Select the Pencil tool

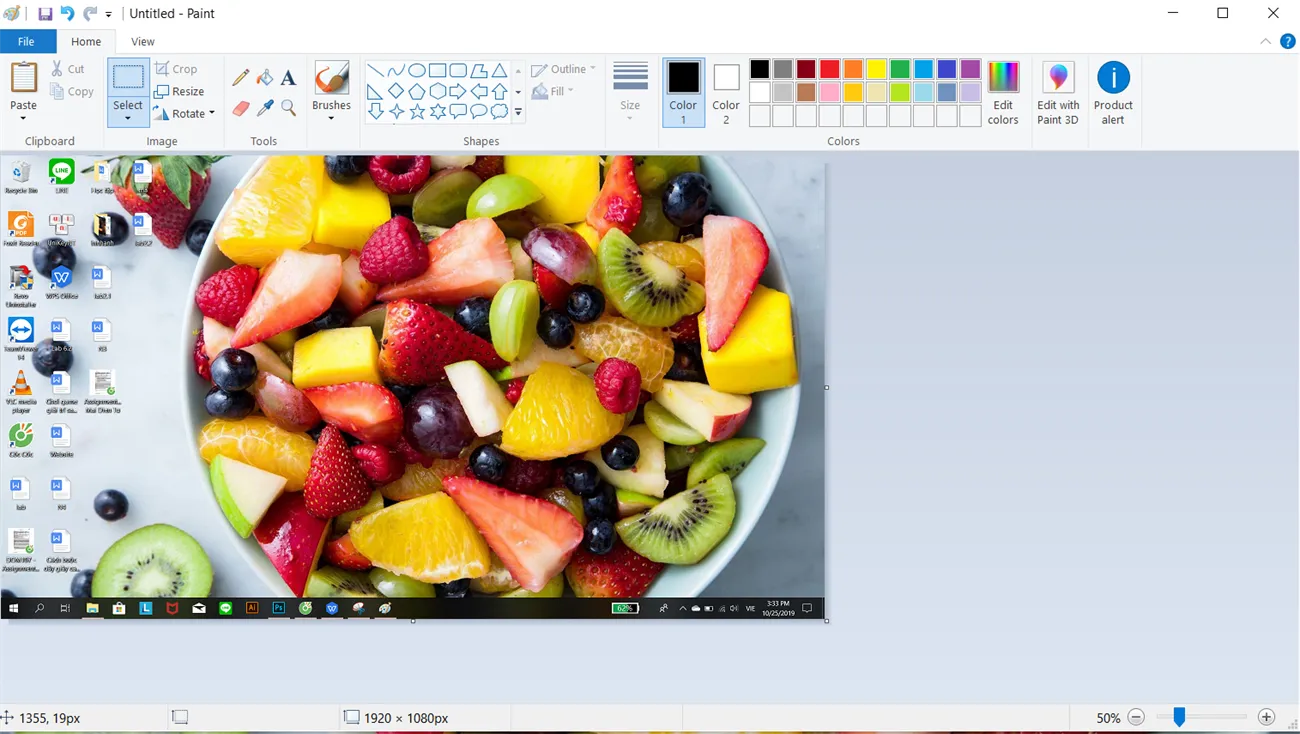pos(240,77)
